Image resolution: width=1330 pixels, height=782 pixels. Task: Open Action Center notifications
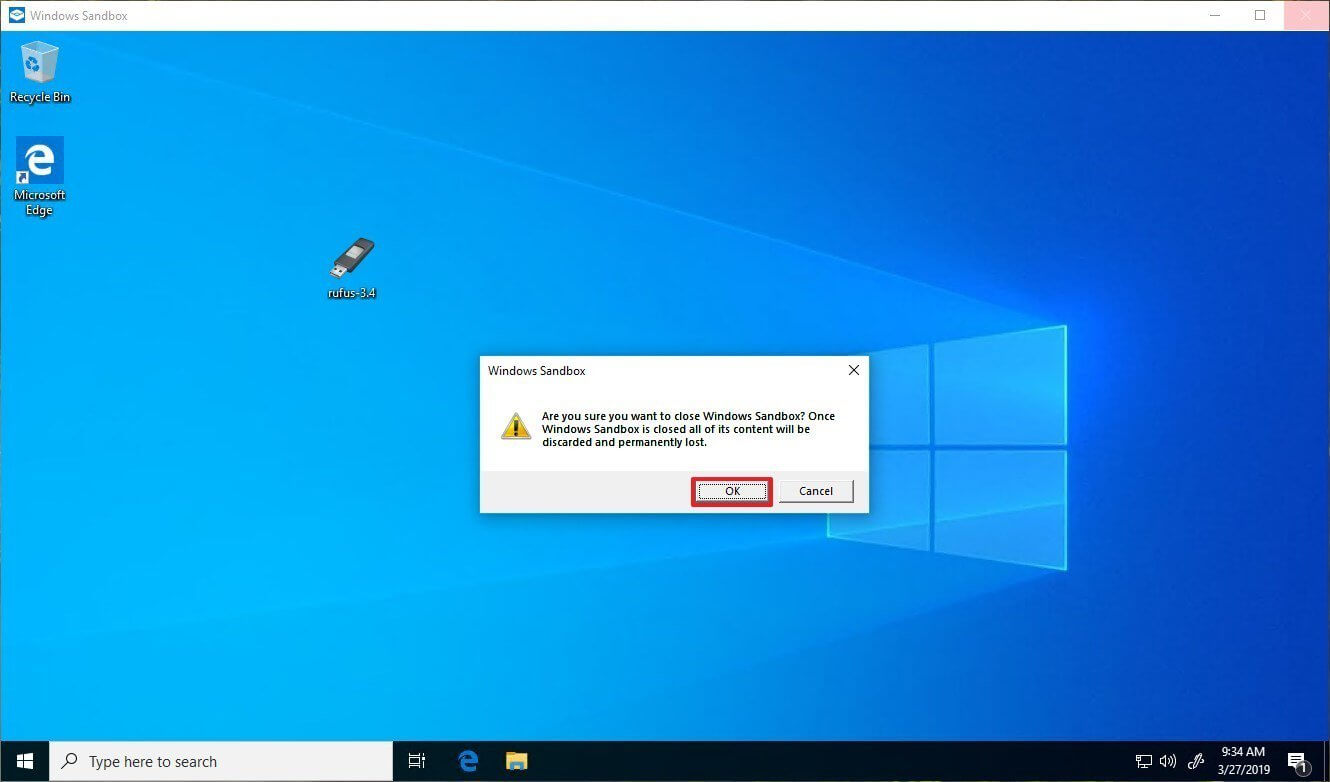1297,761
